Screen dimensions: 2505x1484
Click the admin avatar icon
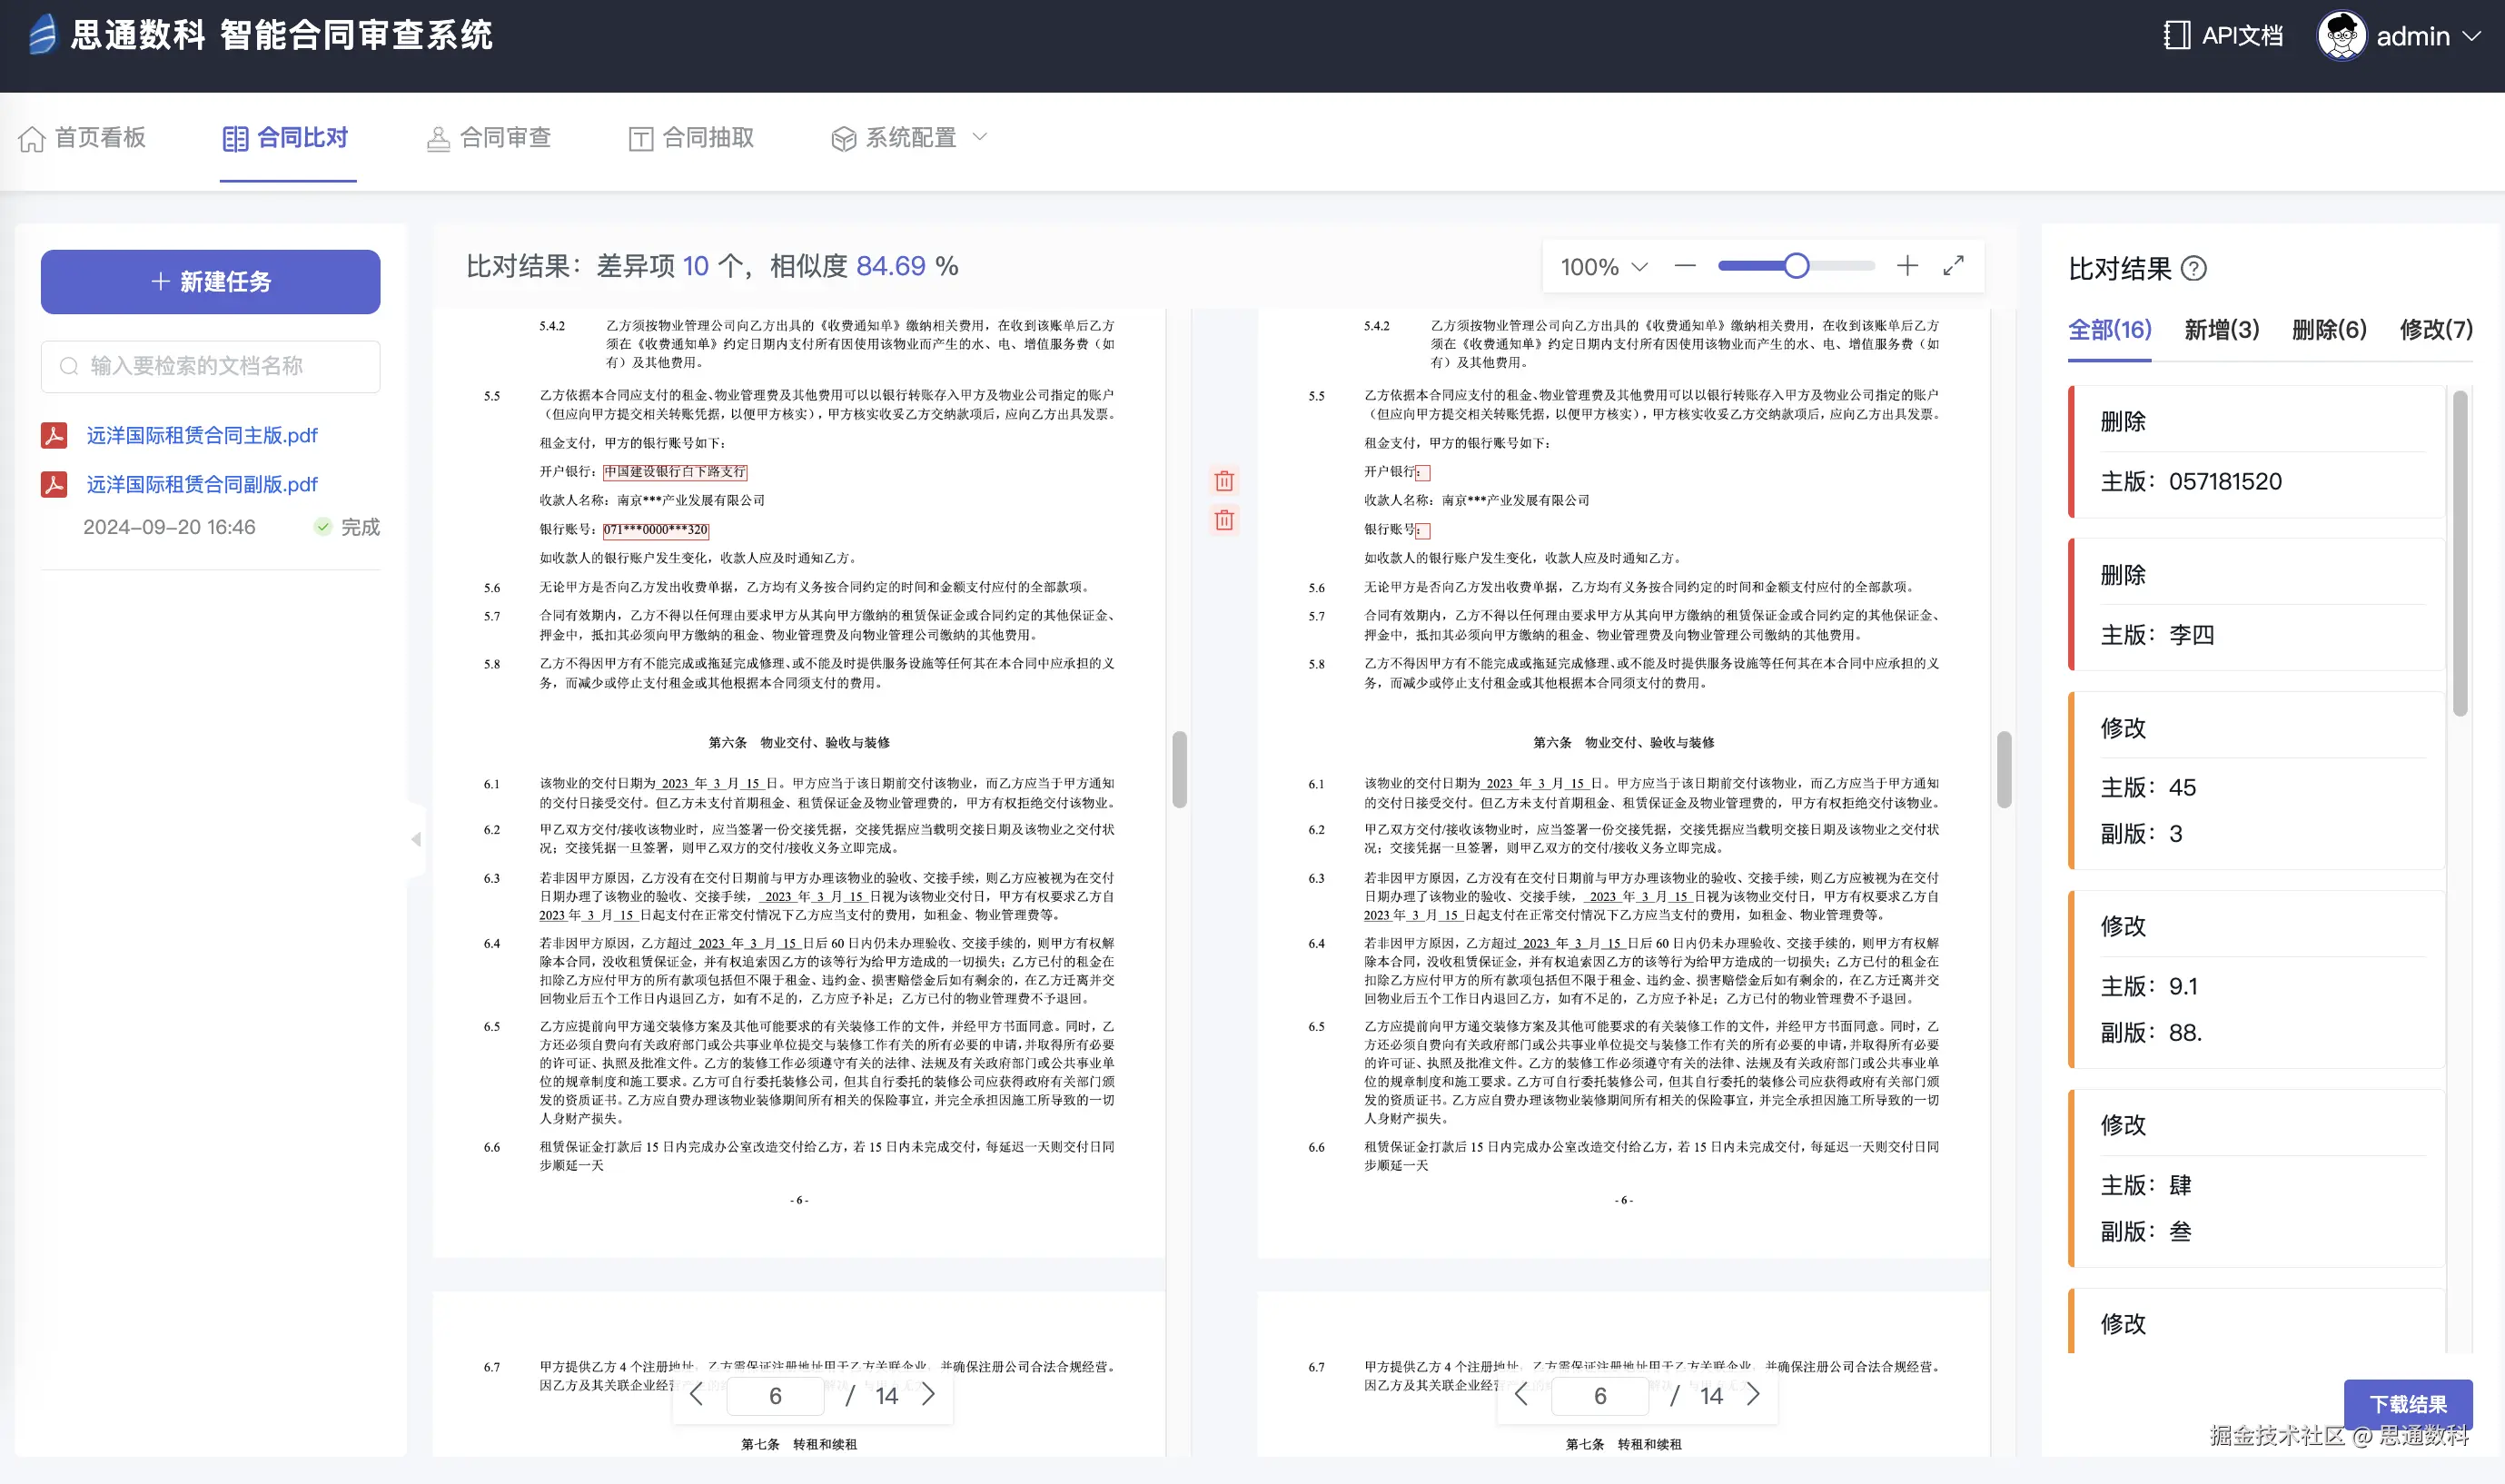(x=2341, y=36)
